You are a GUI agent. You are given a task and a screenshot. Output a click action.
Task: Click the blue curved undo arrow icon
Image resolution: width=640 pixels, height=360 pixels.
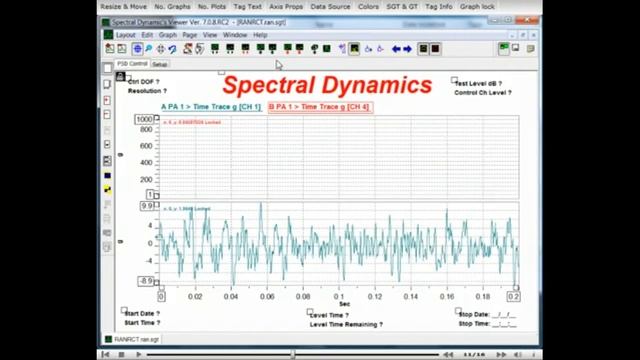(172, 49)
